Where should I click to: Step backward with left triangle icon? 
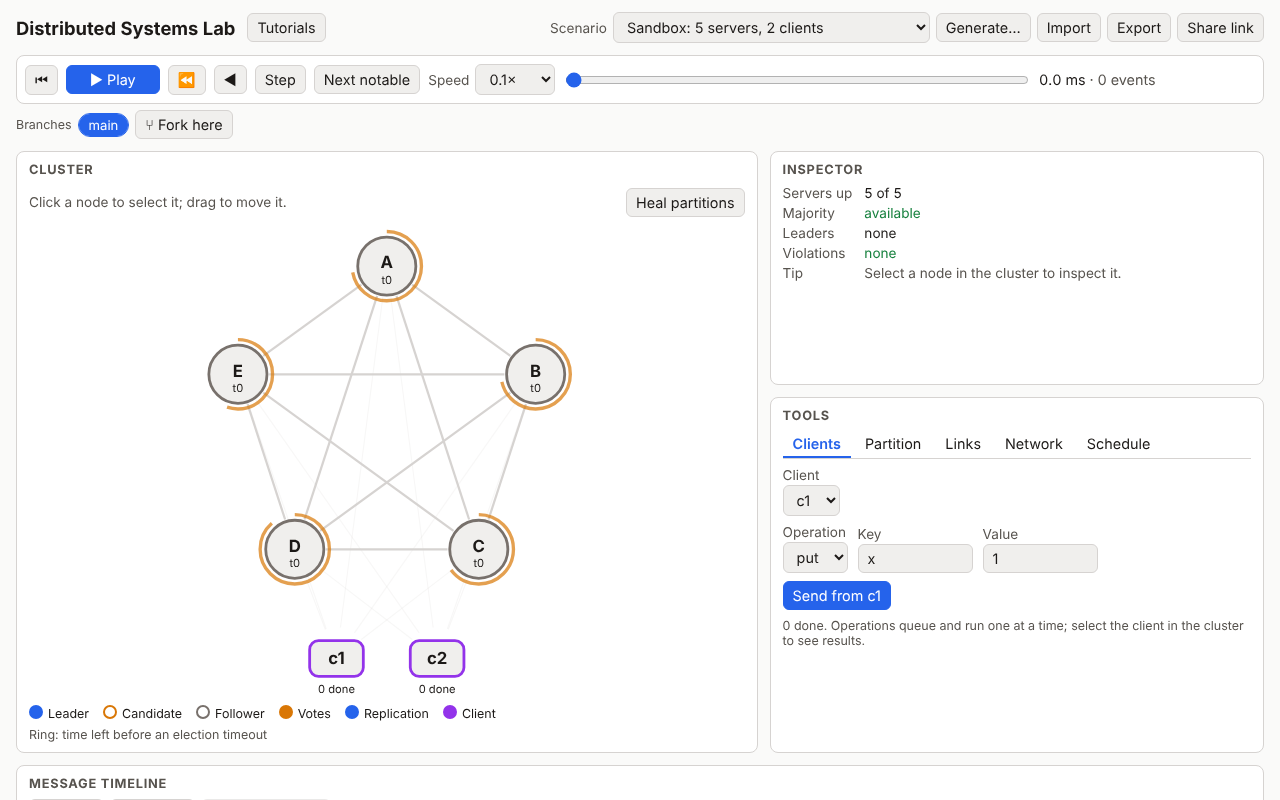pyautogui.click(x=230, y=80)
